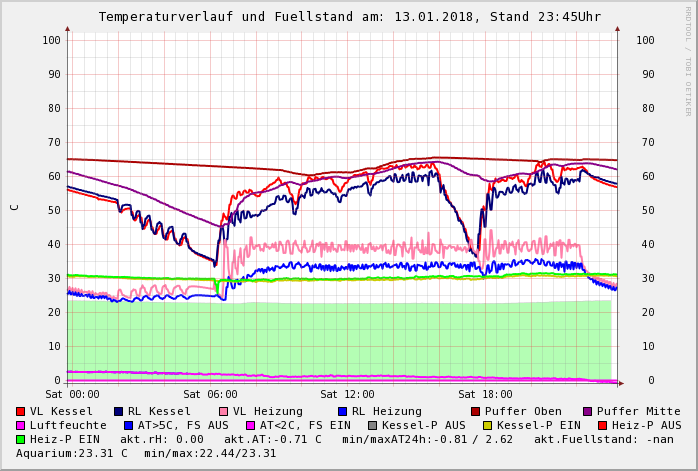
Task: Select the blue RL Heizung legend swatch
Action: coord(342,411)
